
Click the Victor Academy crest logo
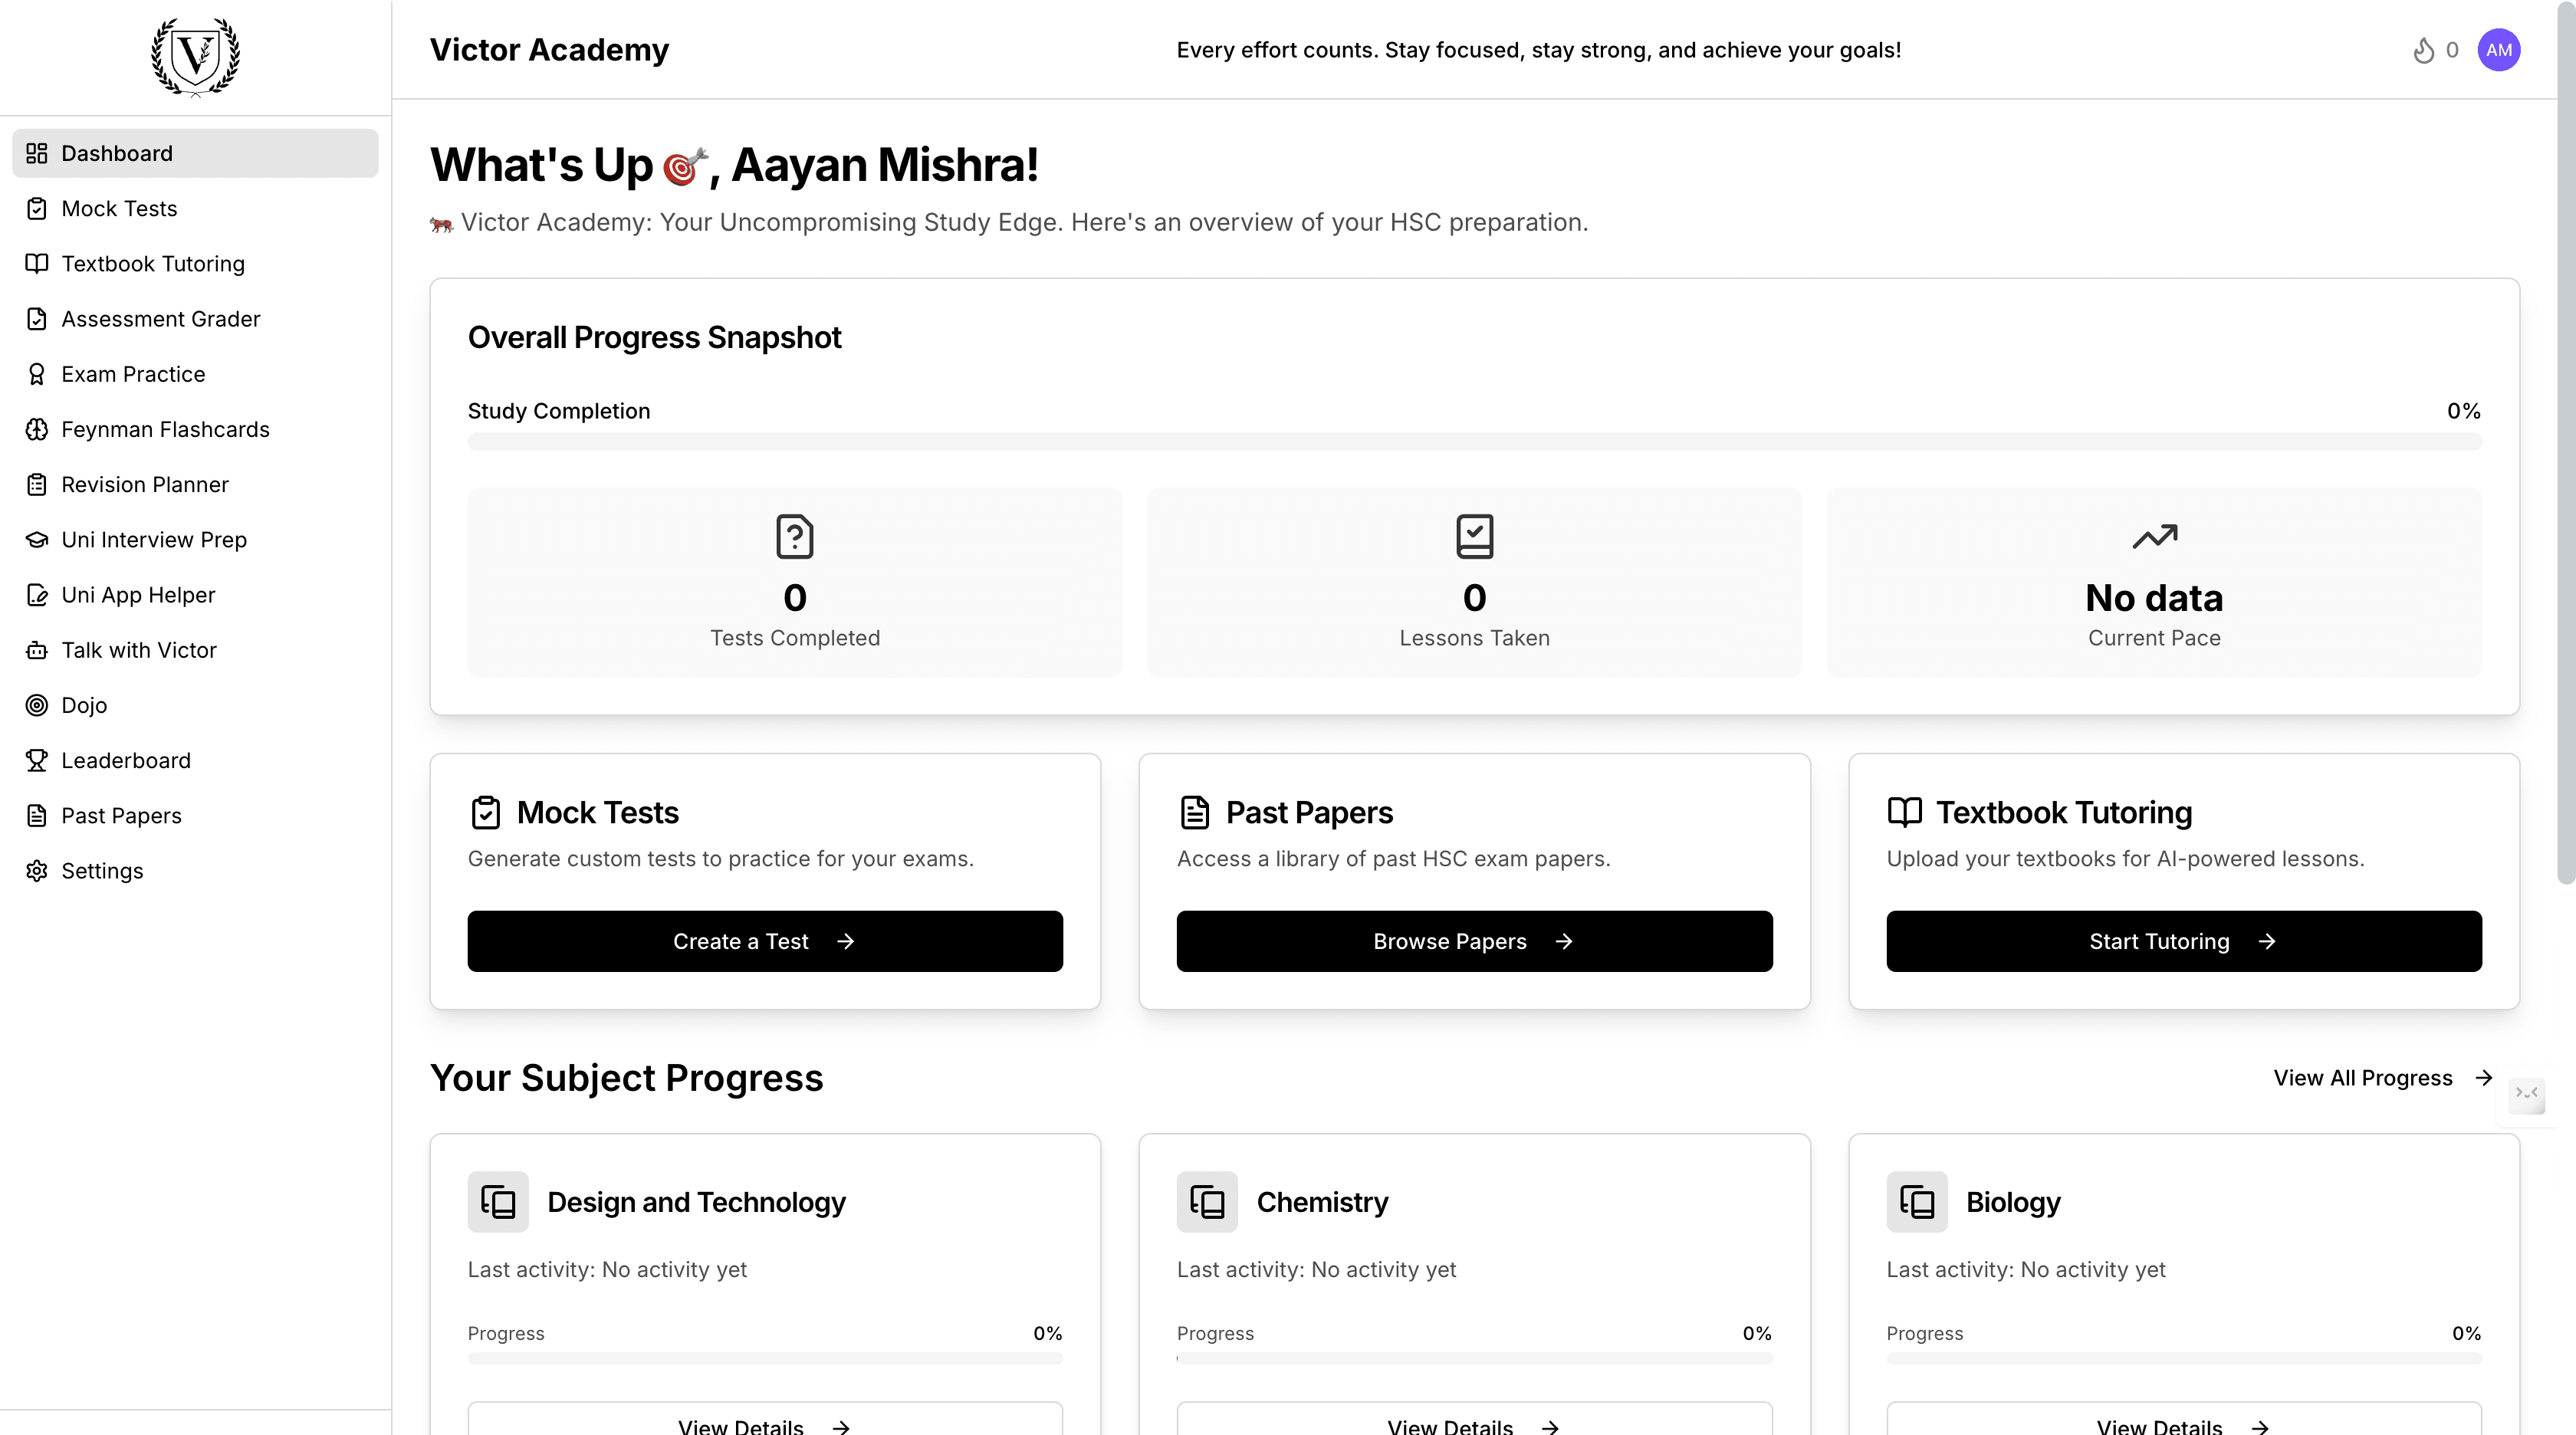195,56
